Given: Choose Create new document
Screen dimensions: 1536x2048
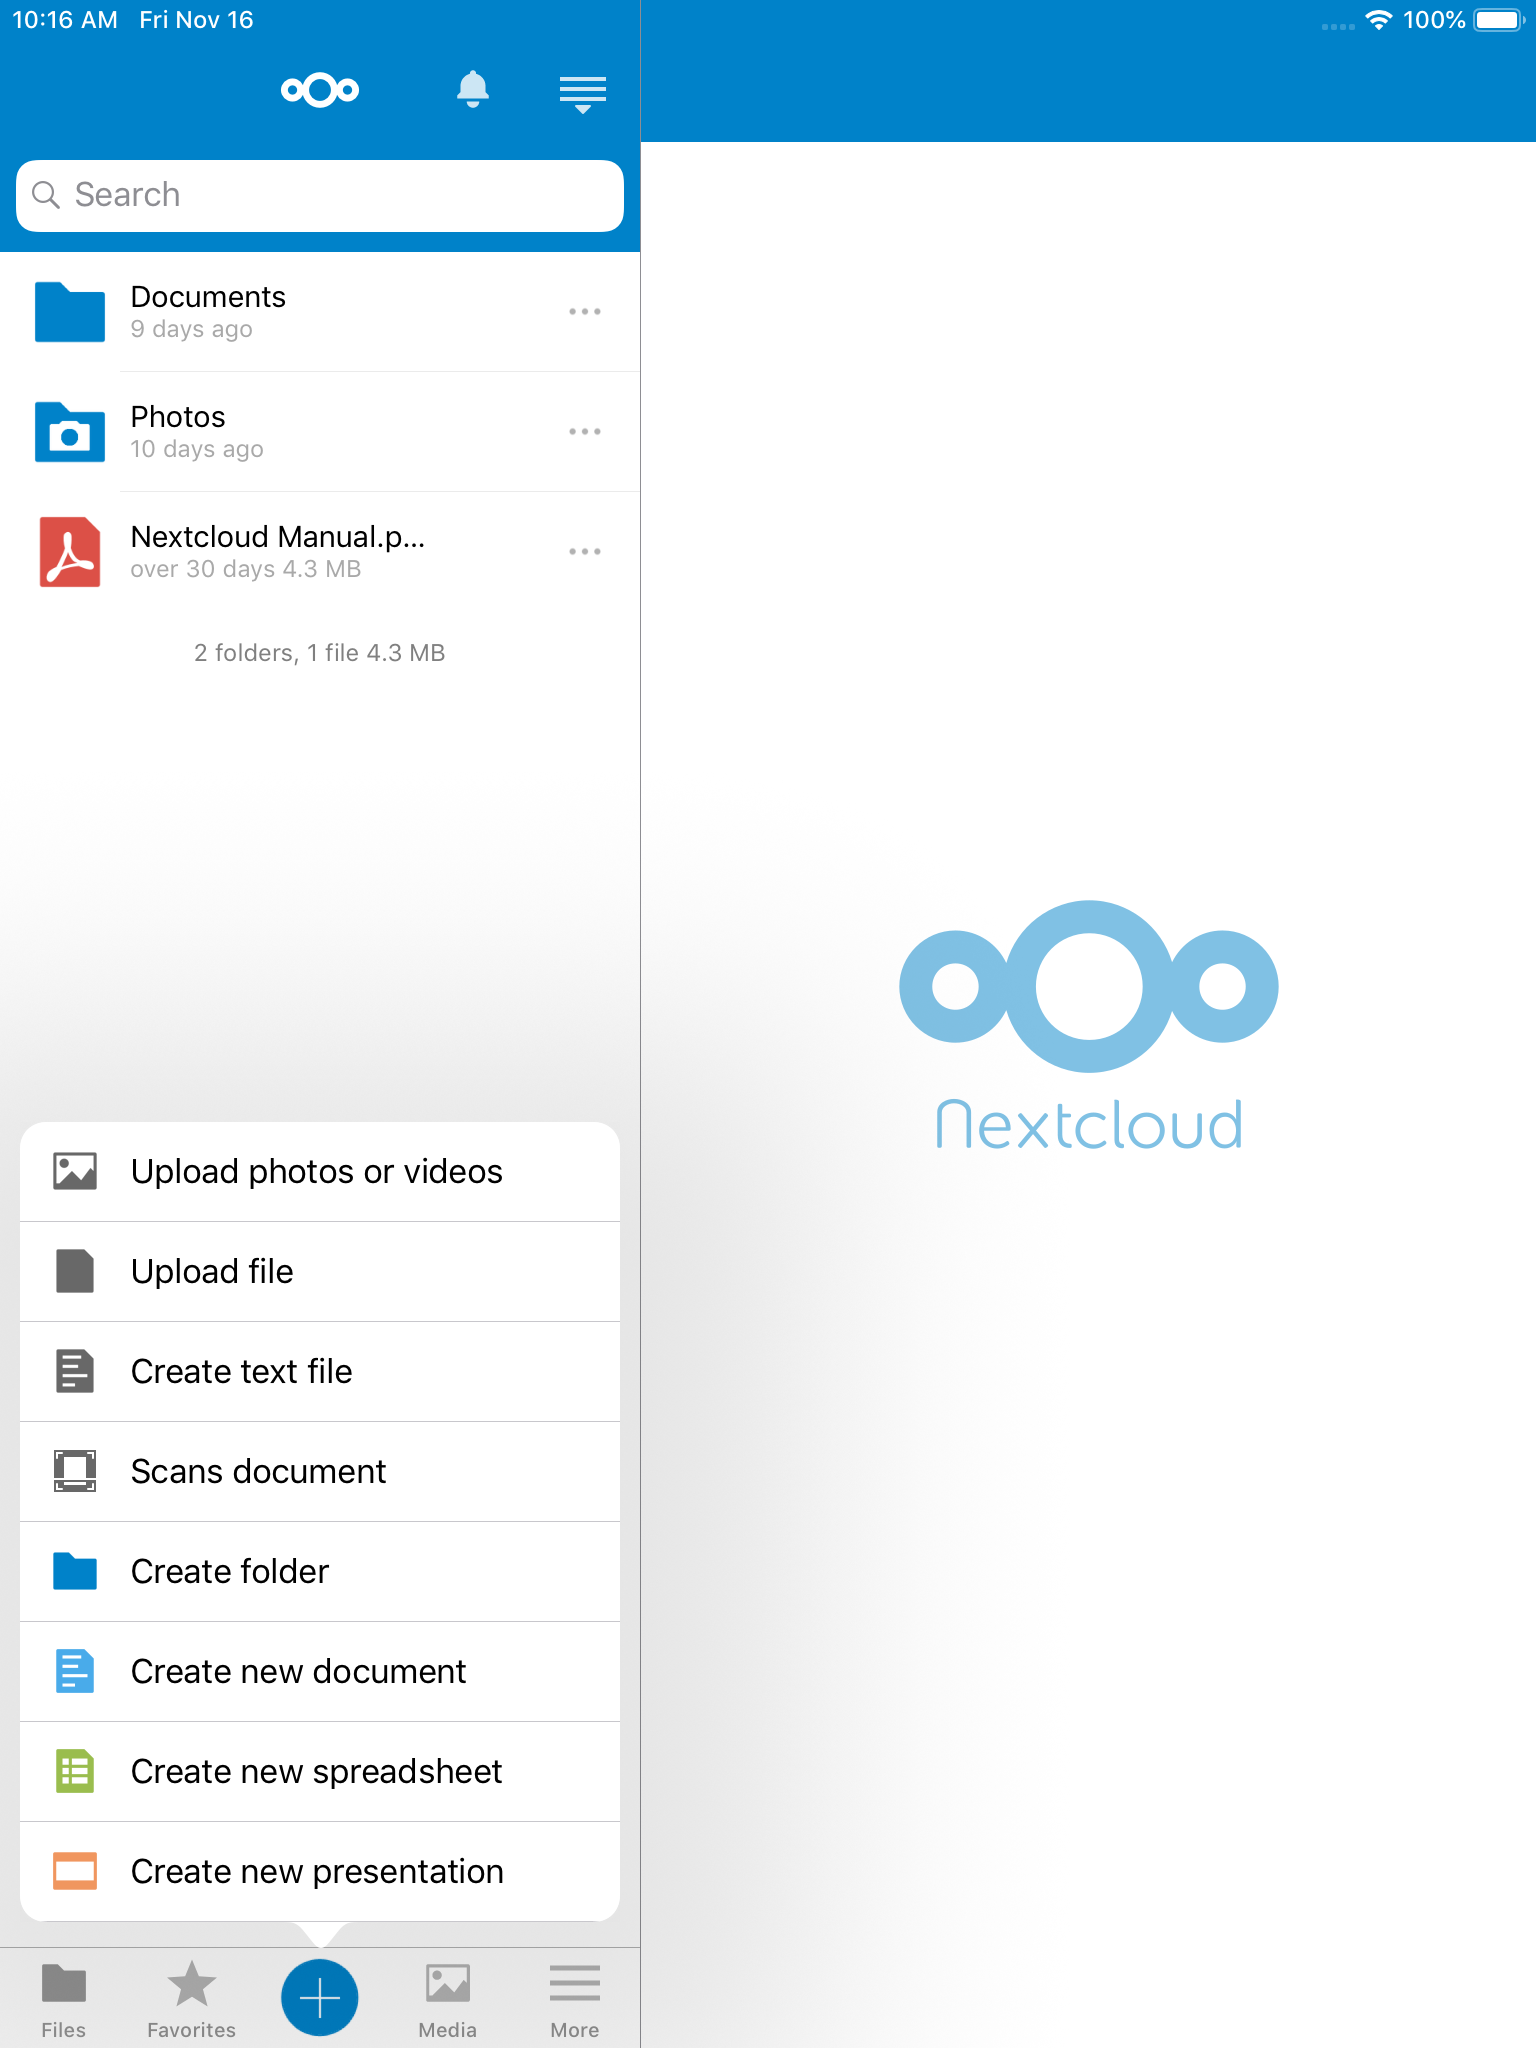Looking at the screenshot, I should (320, 1671).
